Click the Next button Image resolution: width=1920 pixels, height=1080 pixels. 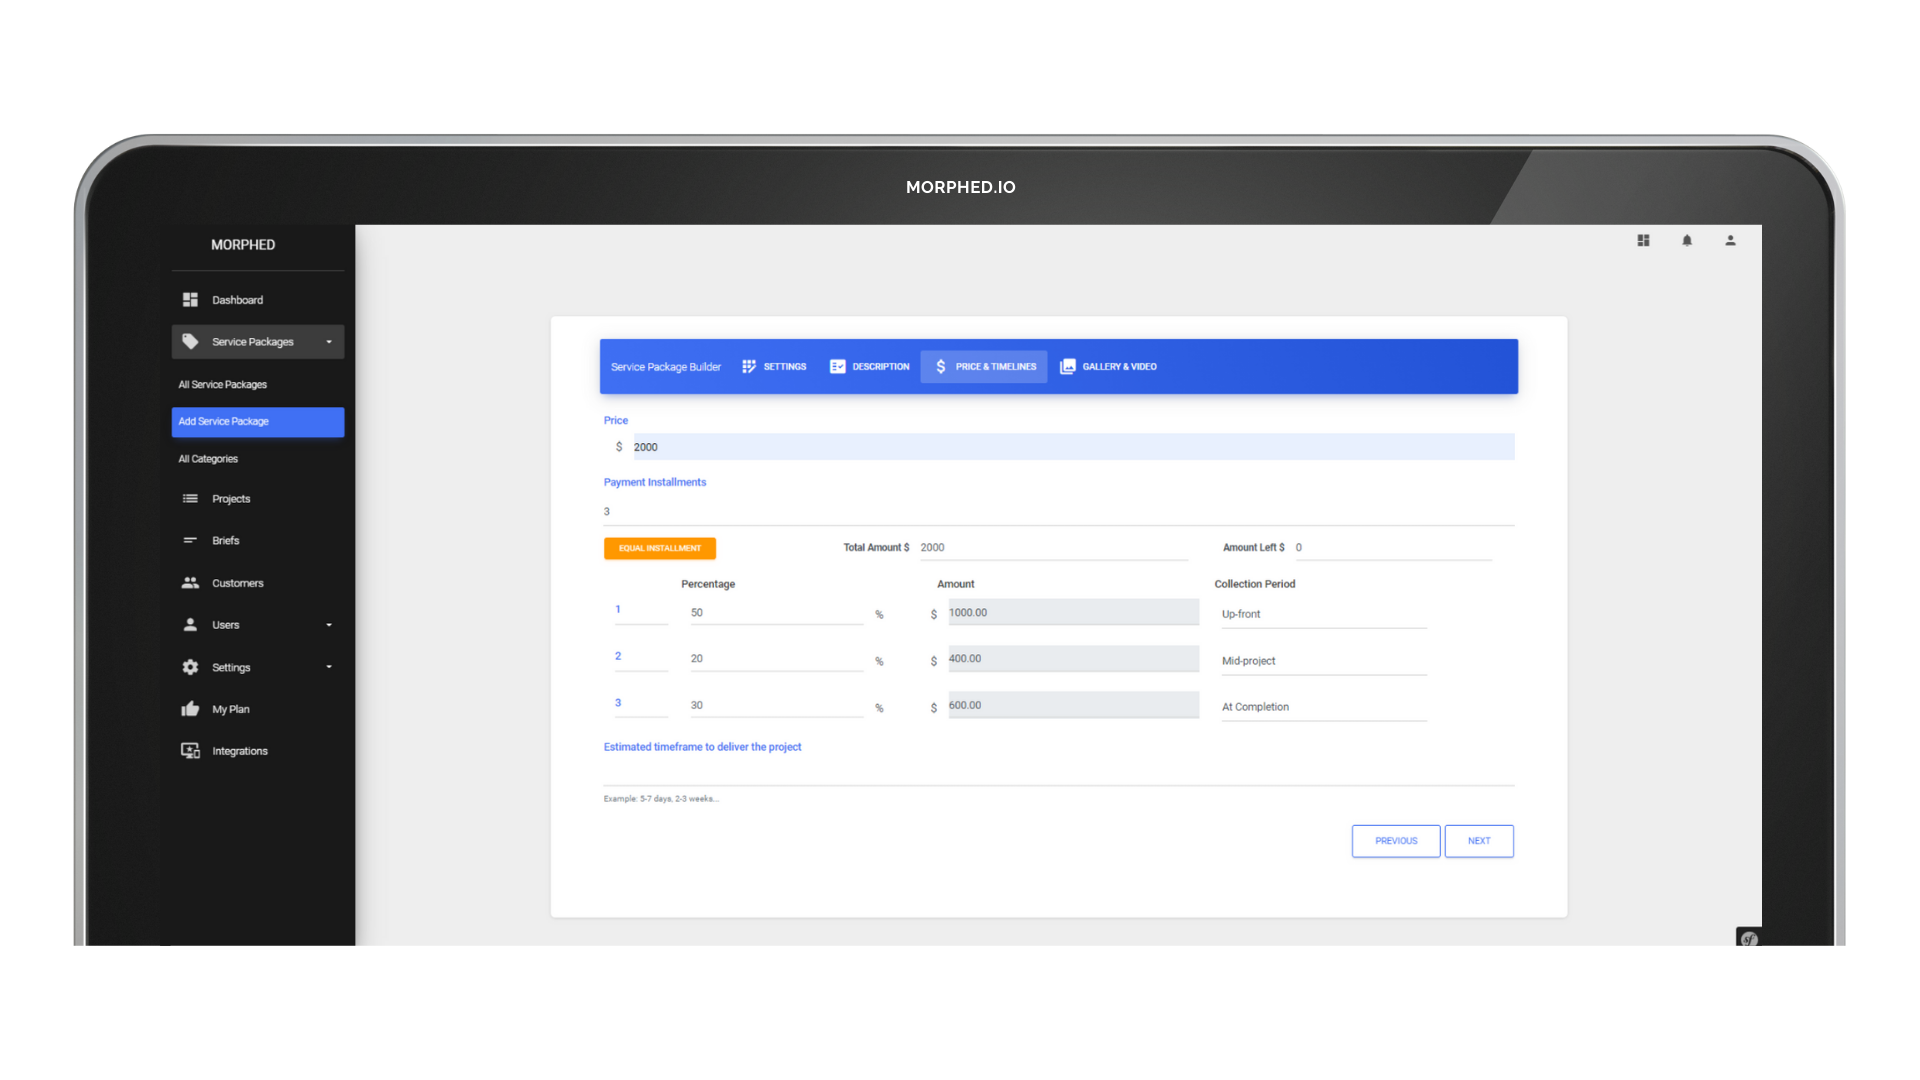pyautogui.click(x=1478, y=841)
